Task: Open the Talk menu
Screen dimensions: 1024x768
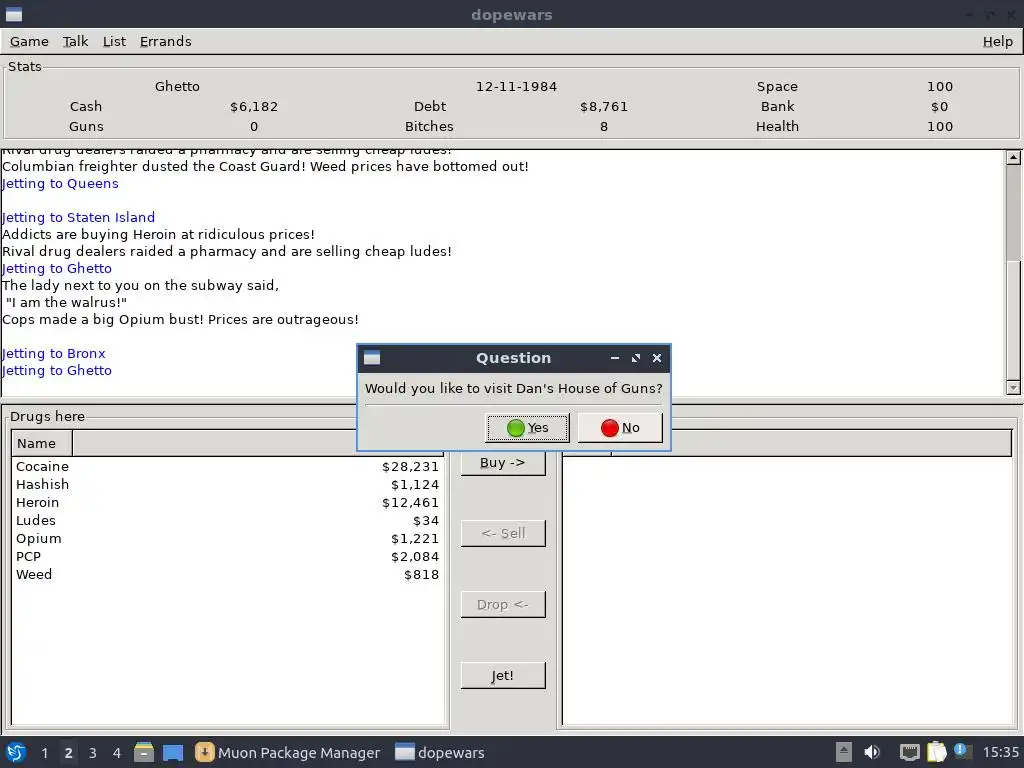Action: (x=75, y=41)
